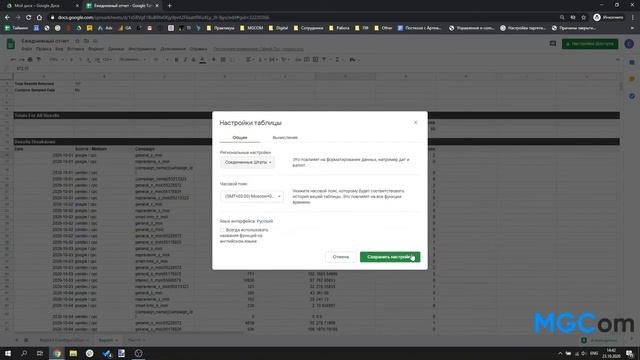
Task: Click the Отмена button
Action: [340, 257]
